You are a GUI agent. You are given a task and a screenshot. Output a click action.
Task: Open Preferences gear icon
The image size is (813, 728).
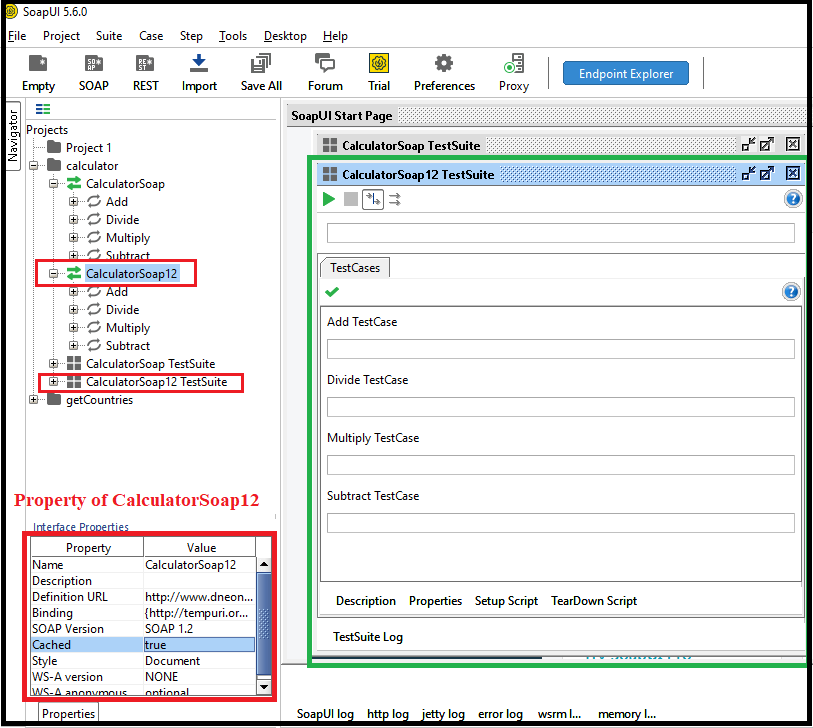444,63
